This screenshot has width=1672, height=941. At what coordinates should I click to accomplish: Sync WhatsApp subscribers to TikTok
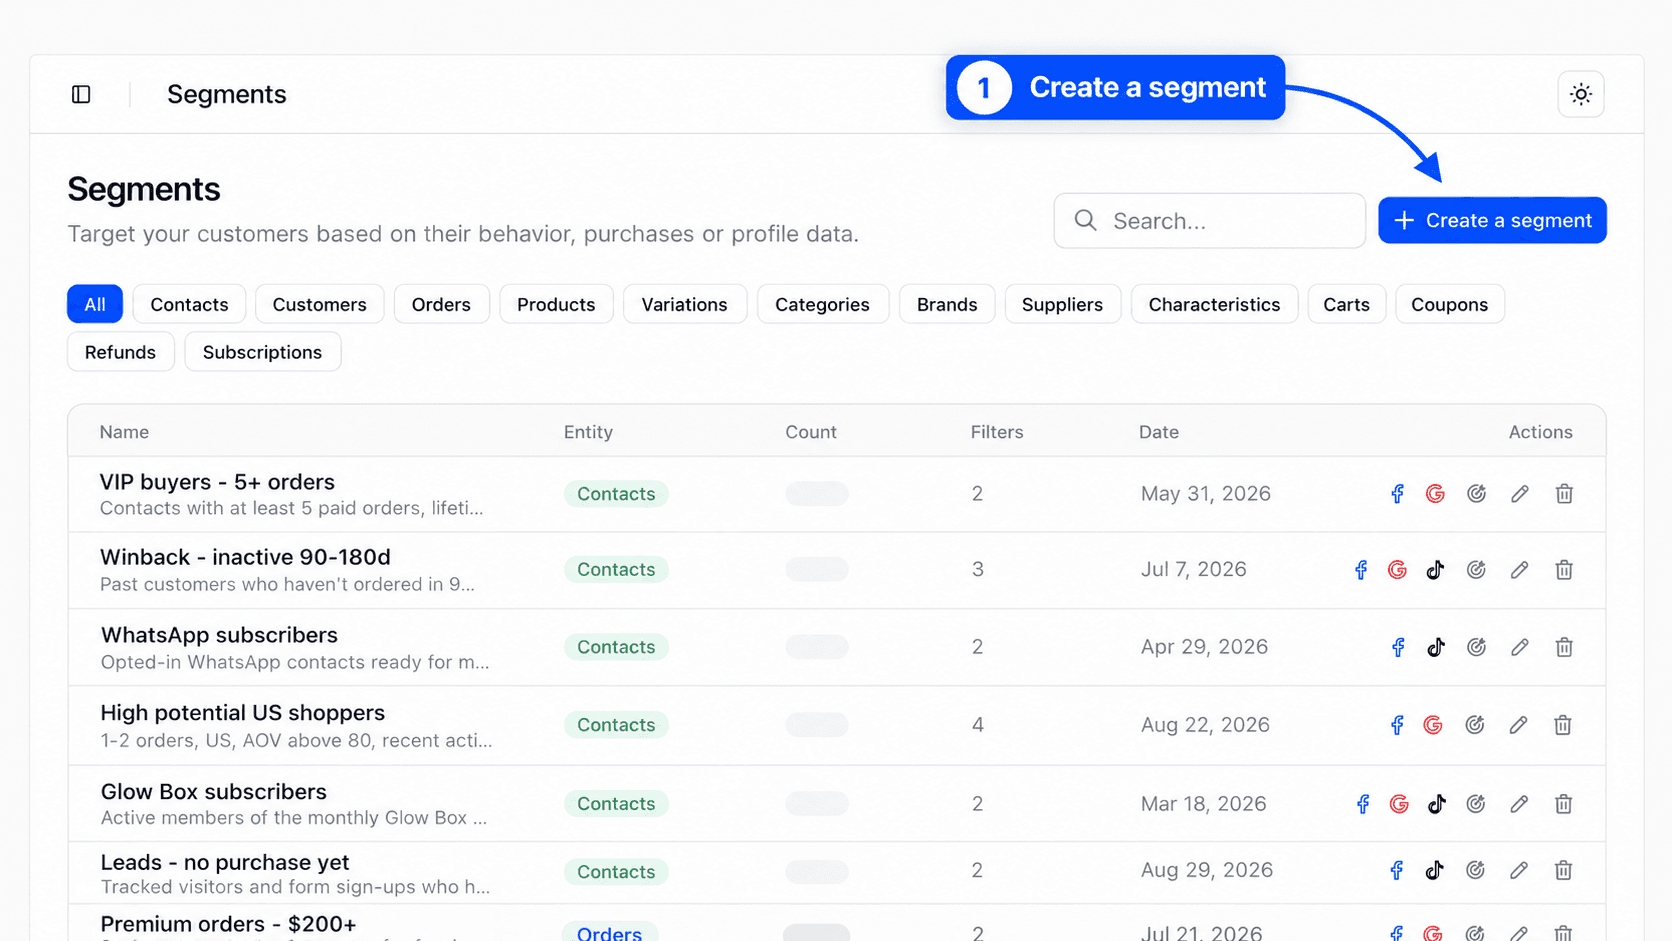coord(1435,647)
